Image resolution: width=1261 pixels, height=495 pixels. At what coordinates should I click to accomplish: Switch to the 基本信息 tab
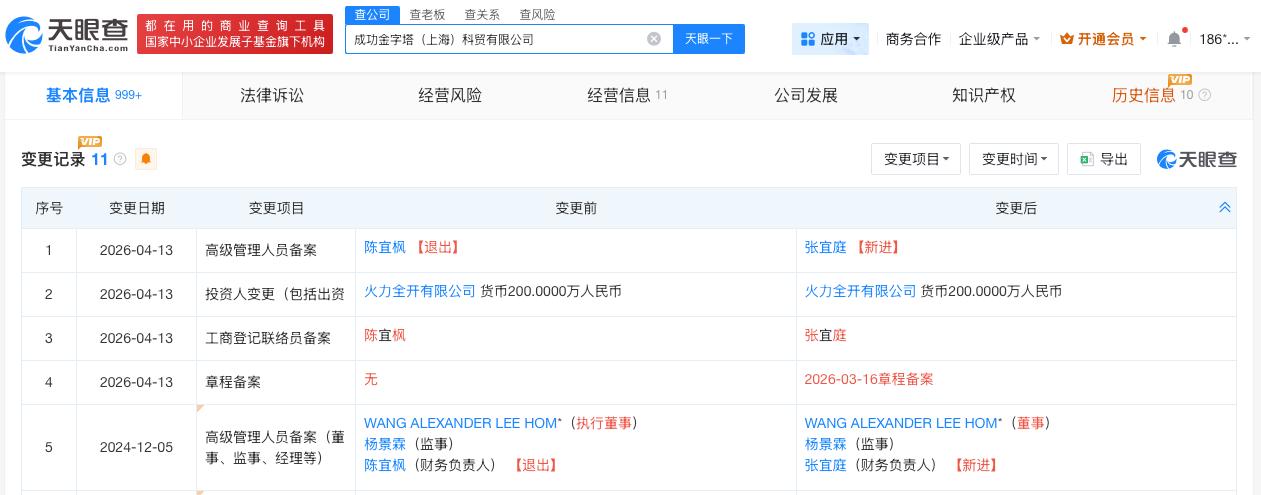(x=94, y=95)
